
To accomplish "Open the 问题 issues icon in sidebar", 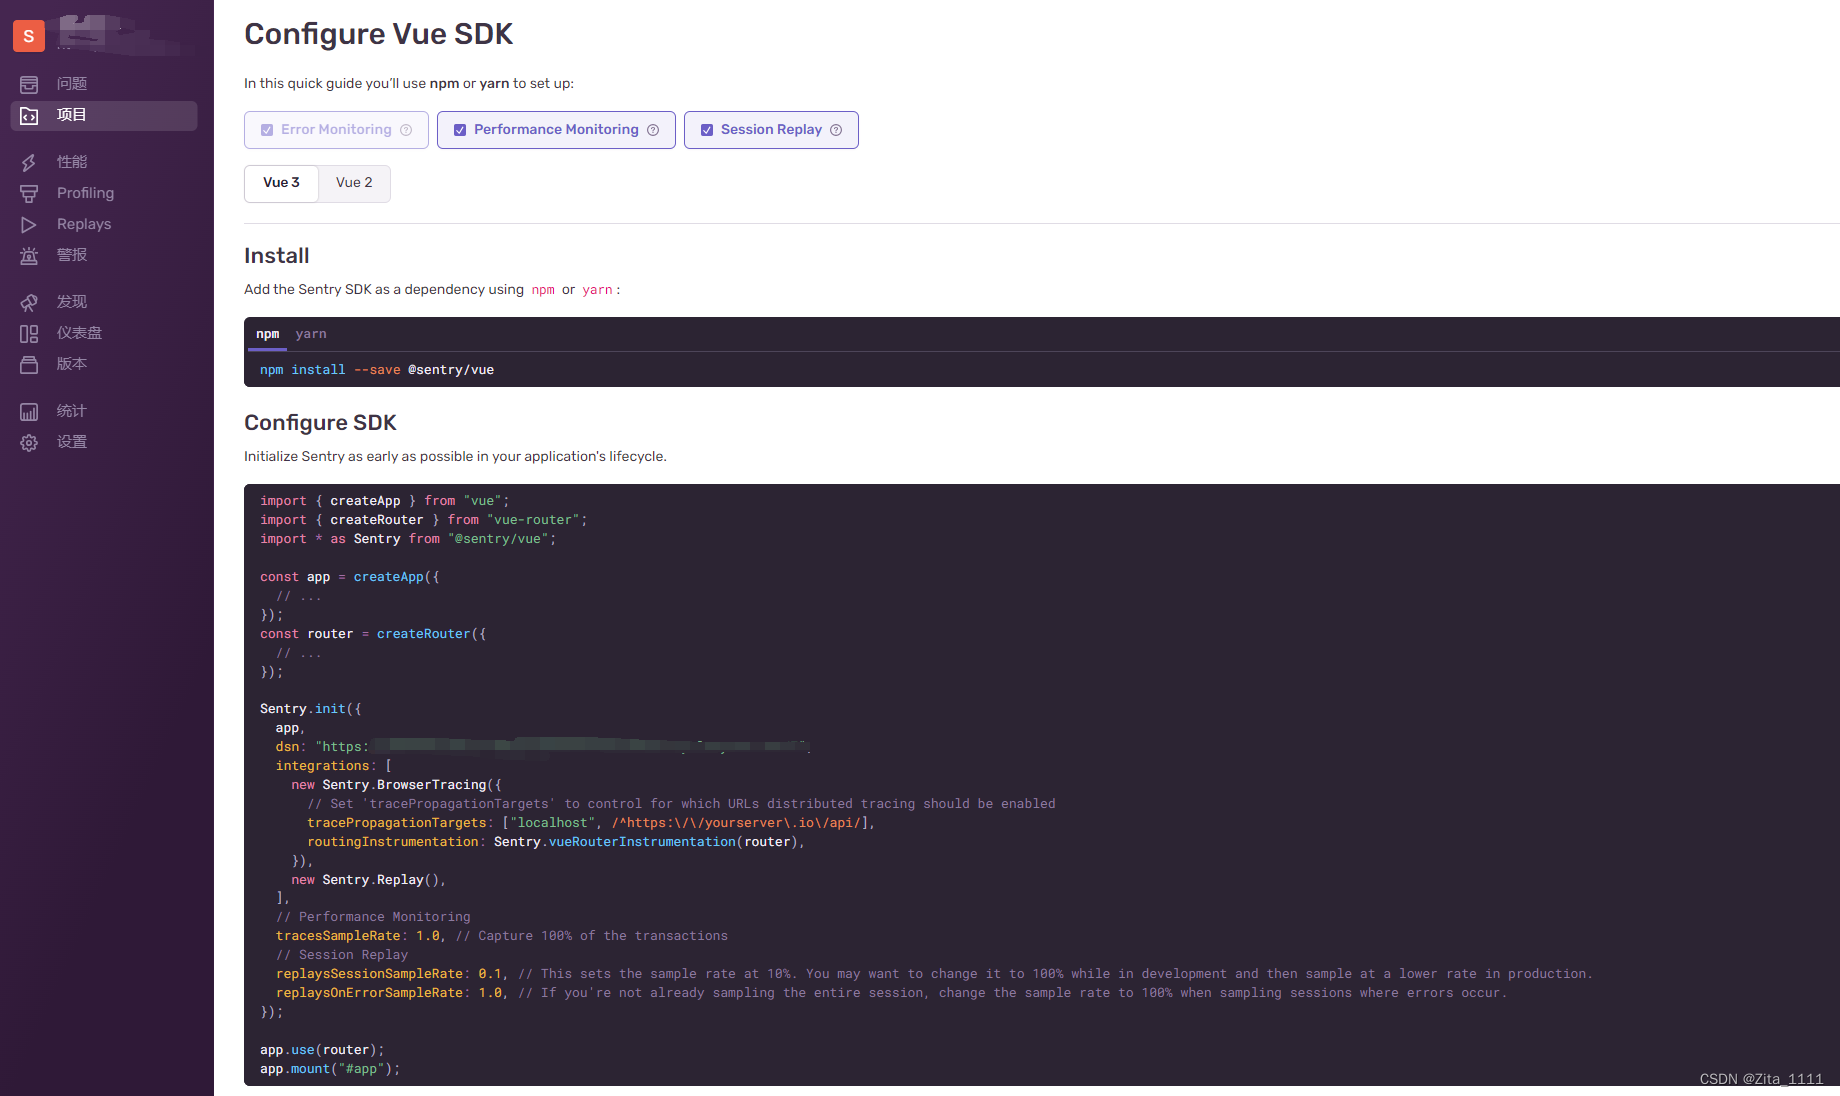I will tap(29, 84).
